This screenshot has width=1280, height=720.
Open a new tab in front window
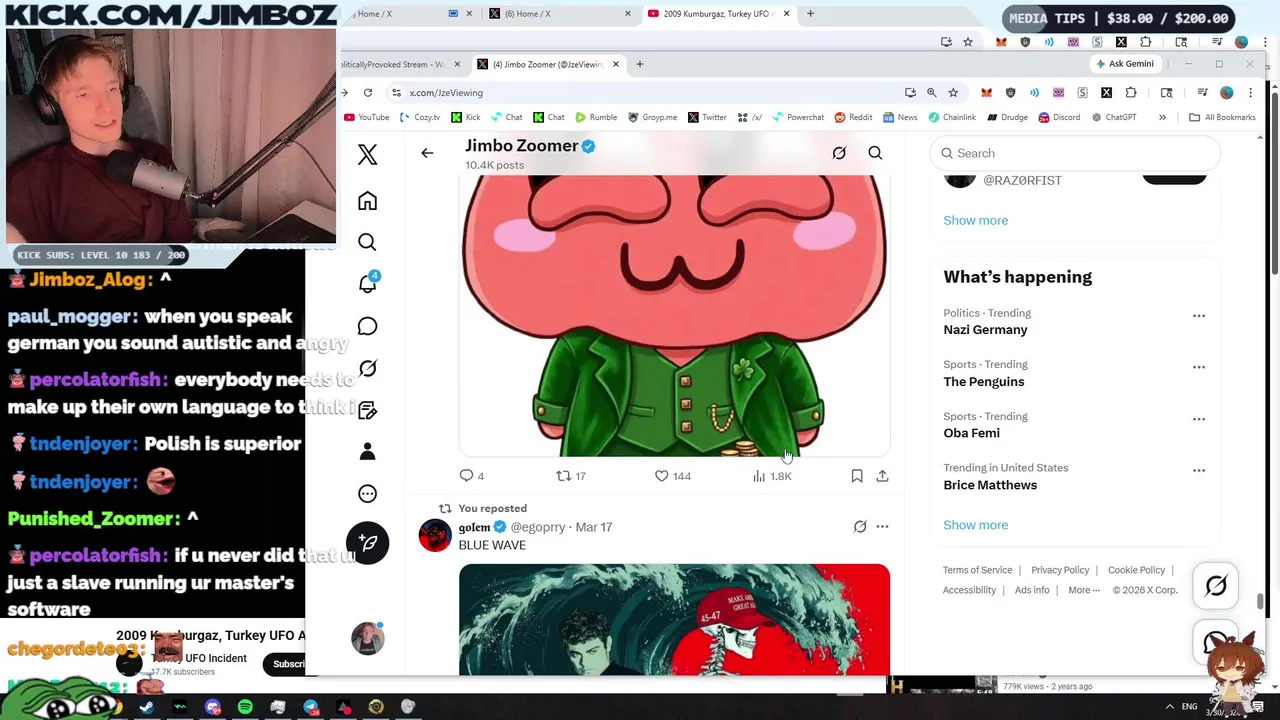coord(639,64)
